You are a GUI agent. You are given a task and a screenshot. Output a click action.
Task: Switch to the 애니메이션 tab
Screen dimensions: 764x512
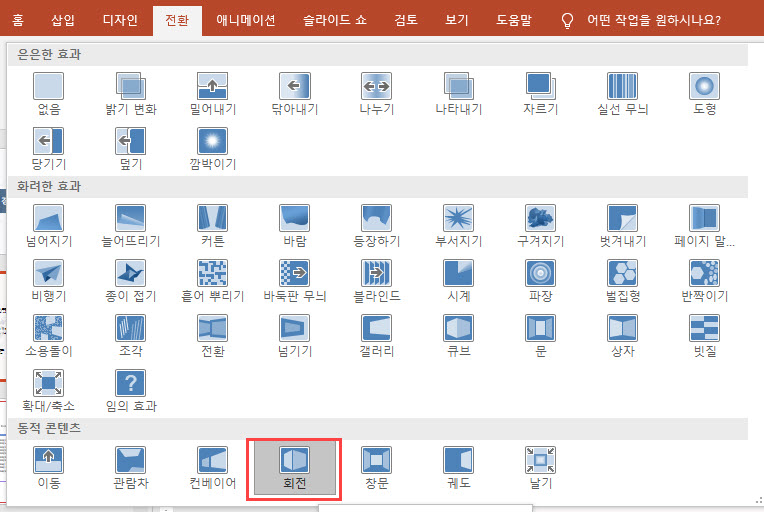(246, 20)
